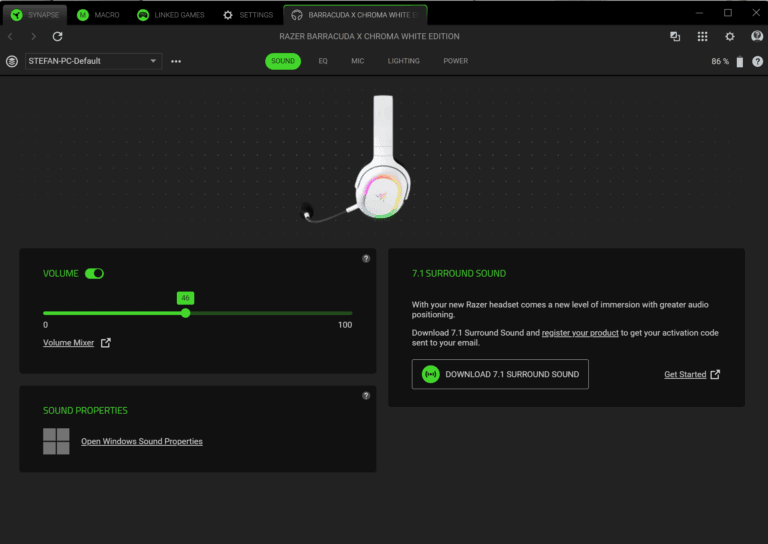Screen dimensions: 768x544
Task: Switch to the EQ section
Action: (x=323, y=61)
